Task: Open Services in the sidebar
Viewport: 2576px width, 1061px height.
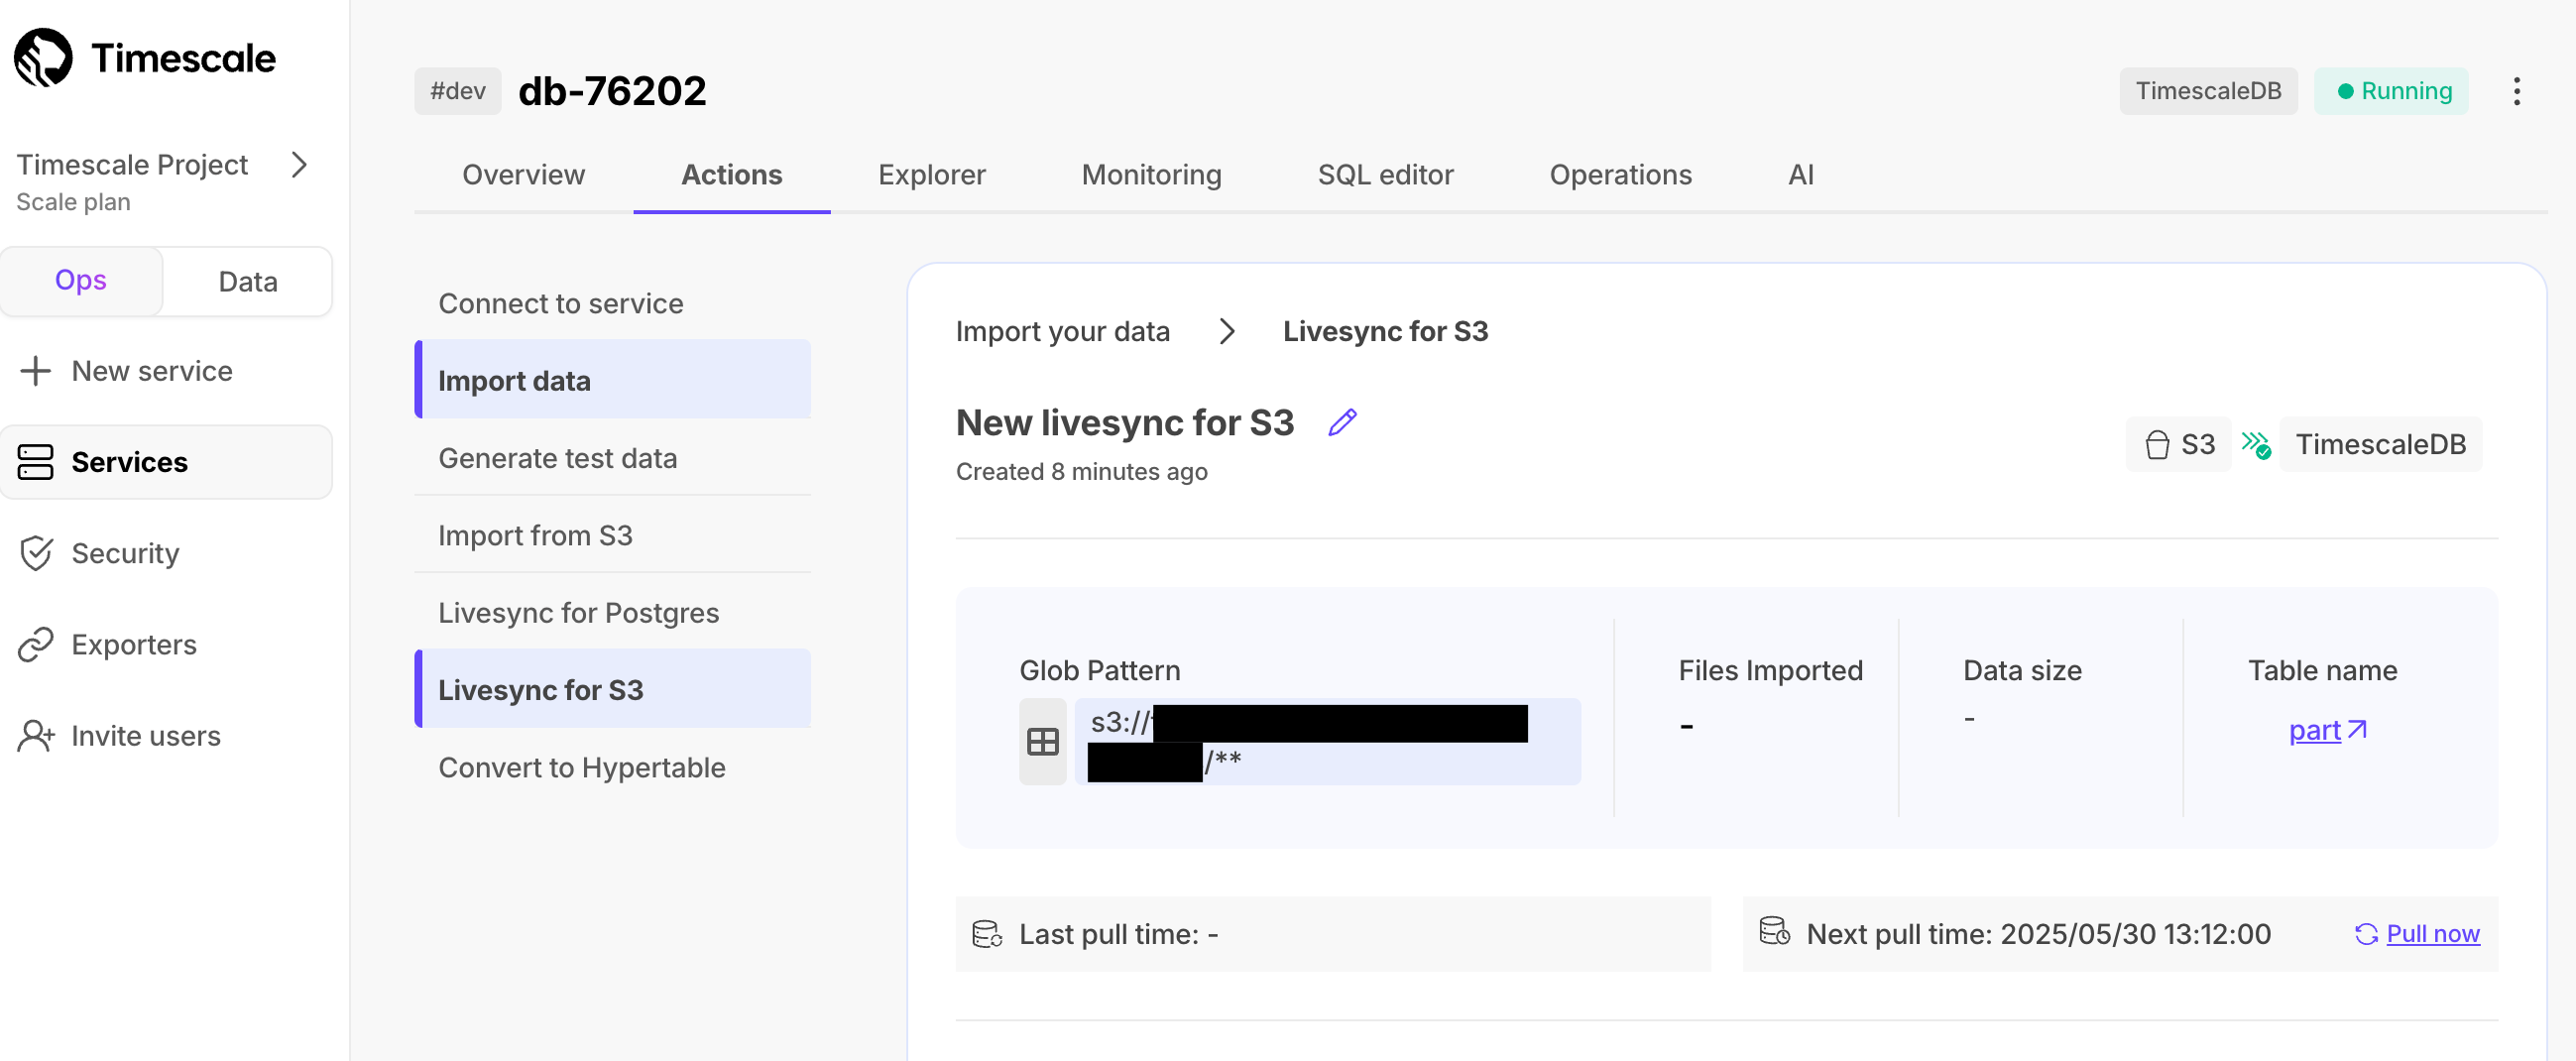Action: click(x=166, y=462)
